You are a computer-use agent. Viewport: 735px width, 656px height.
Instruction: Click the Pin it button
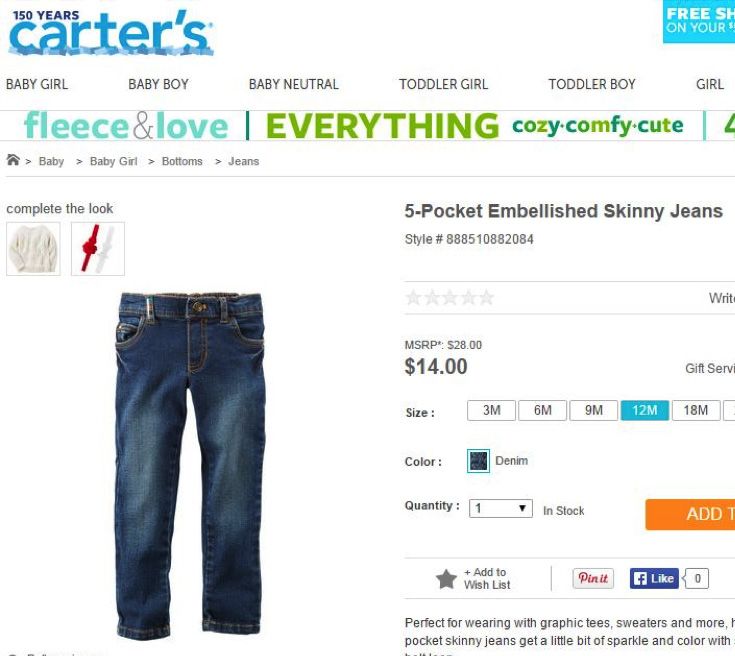tap(593, 578)
